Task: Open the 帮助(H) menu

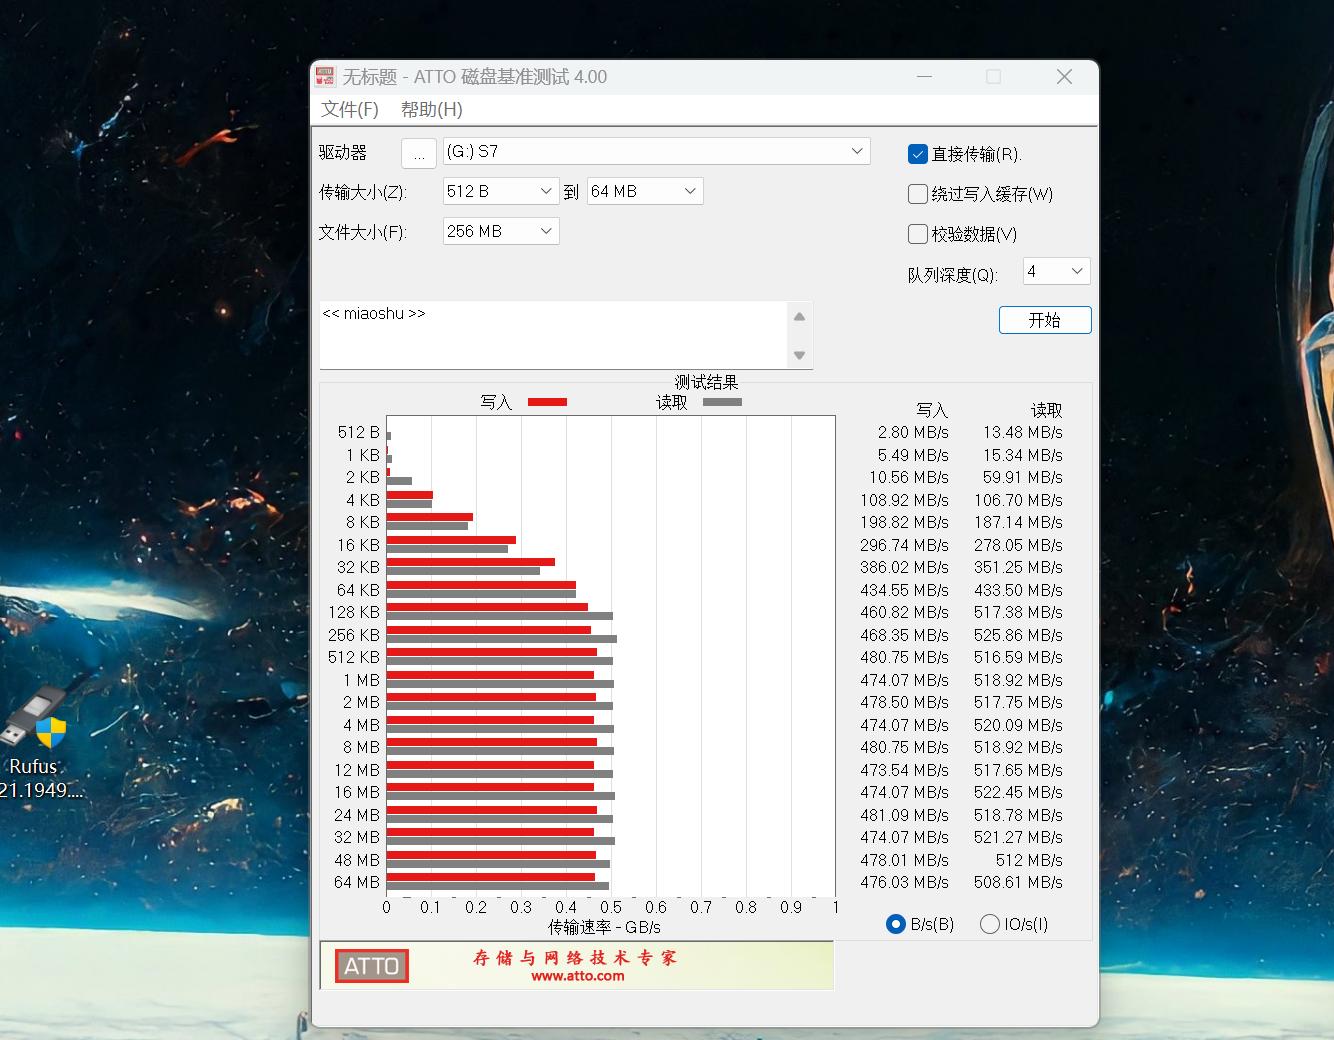Action: 431,109
